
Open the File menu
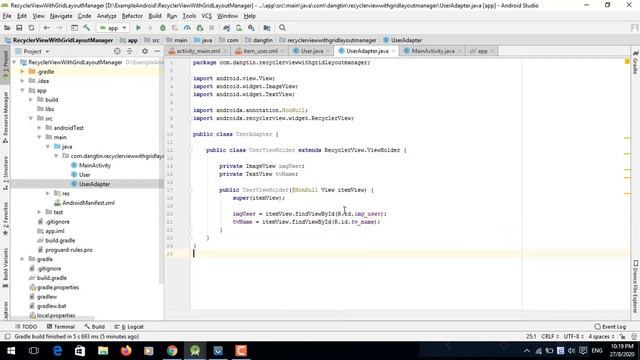[x=7, y=16]
